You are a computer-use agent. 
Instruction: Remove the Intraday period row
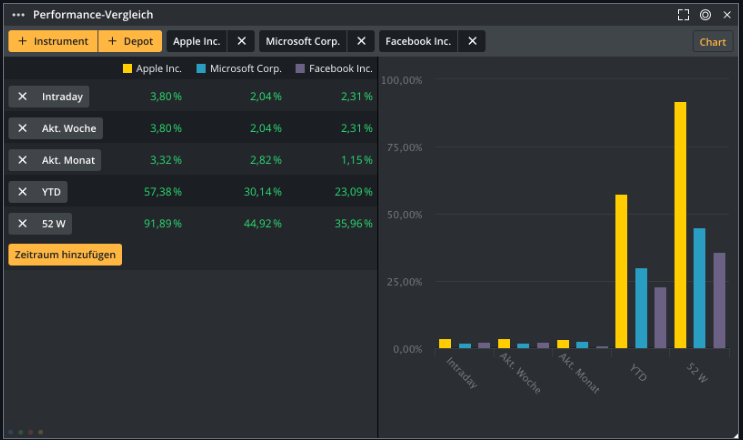click(22, 97)
